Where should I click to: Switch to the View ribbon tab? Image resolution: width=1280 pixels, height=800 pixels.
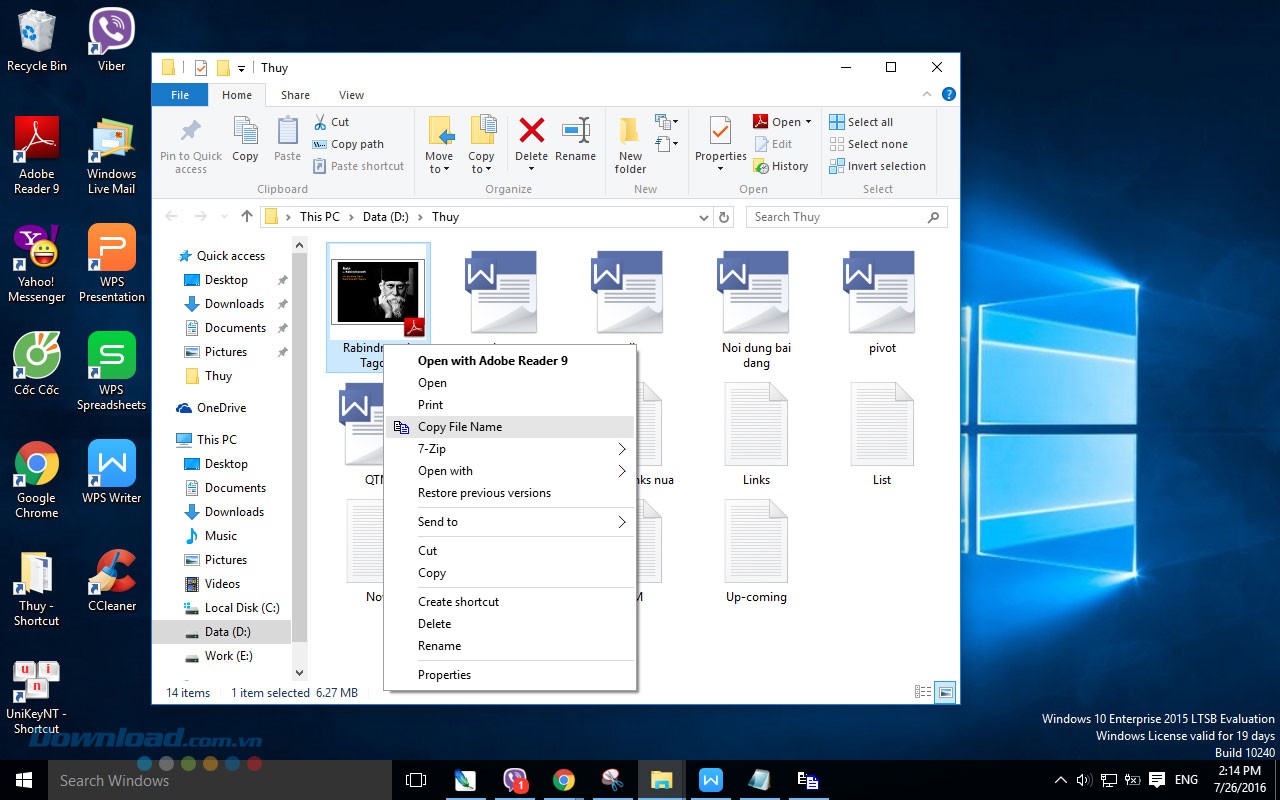(x=351, y=94)
